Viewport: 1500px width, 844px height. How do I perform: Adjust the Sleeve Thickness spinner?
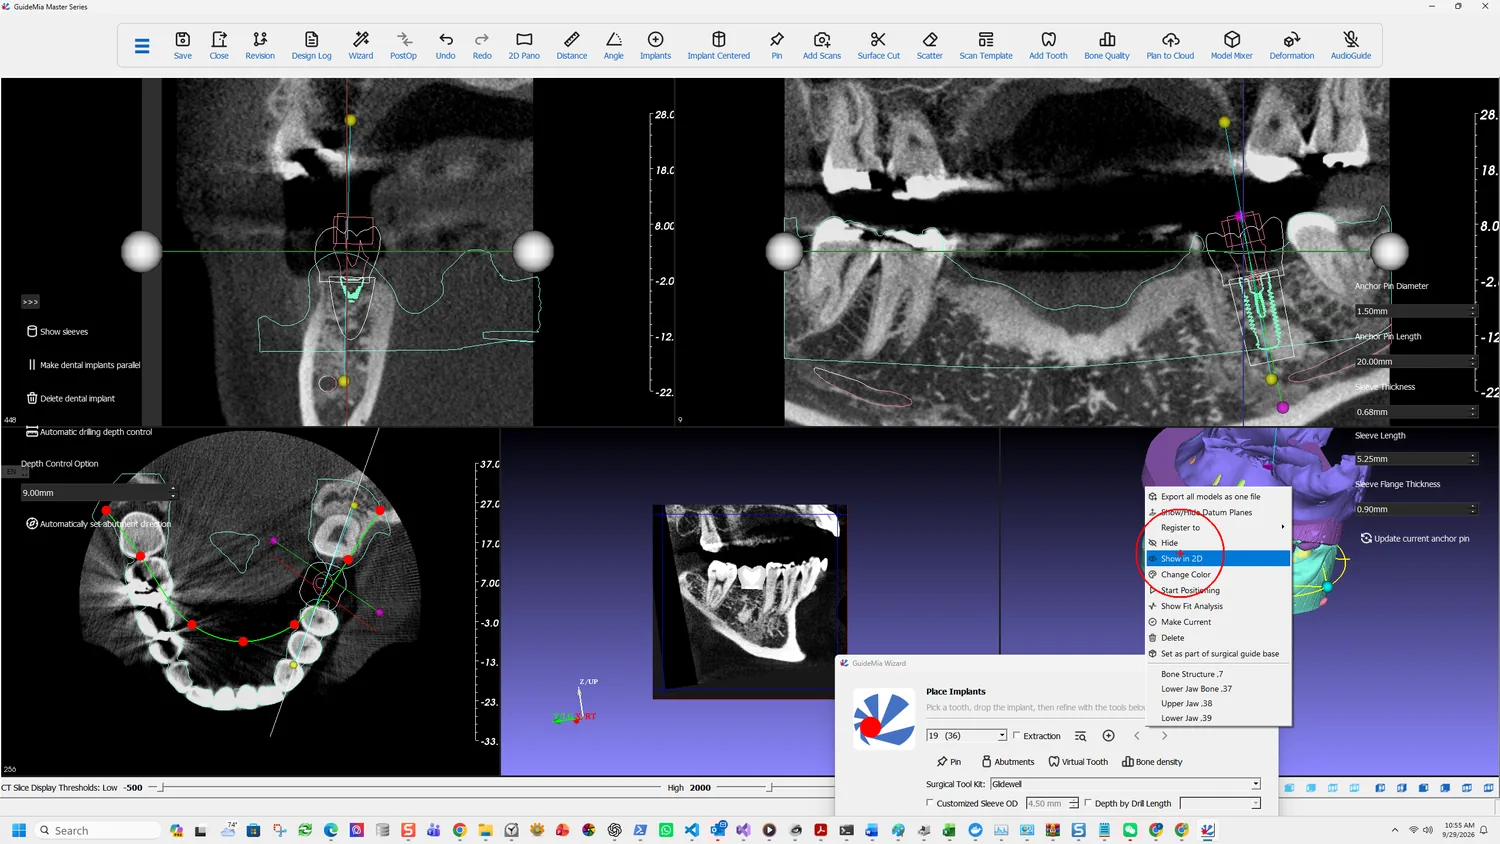coord(1472,411)
